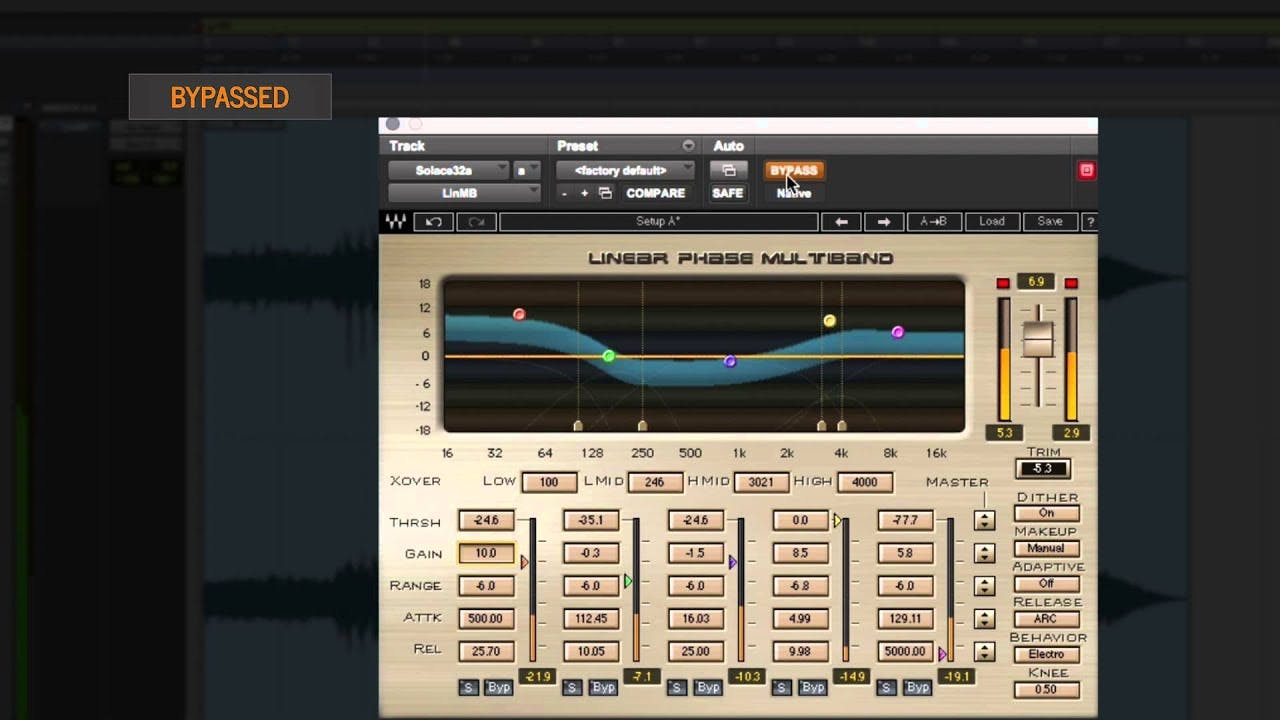Click the COMPARE button
1280x720 pixels.
point(656,193)
